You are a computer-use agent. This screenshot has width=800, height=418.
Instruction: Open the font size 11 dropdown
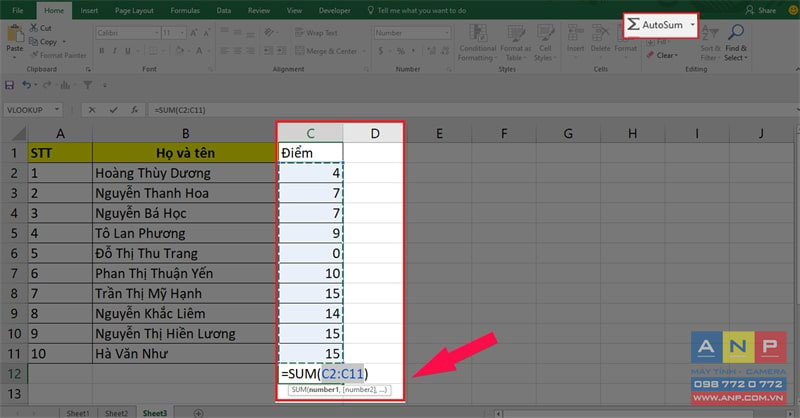click(x=182, y=33)
